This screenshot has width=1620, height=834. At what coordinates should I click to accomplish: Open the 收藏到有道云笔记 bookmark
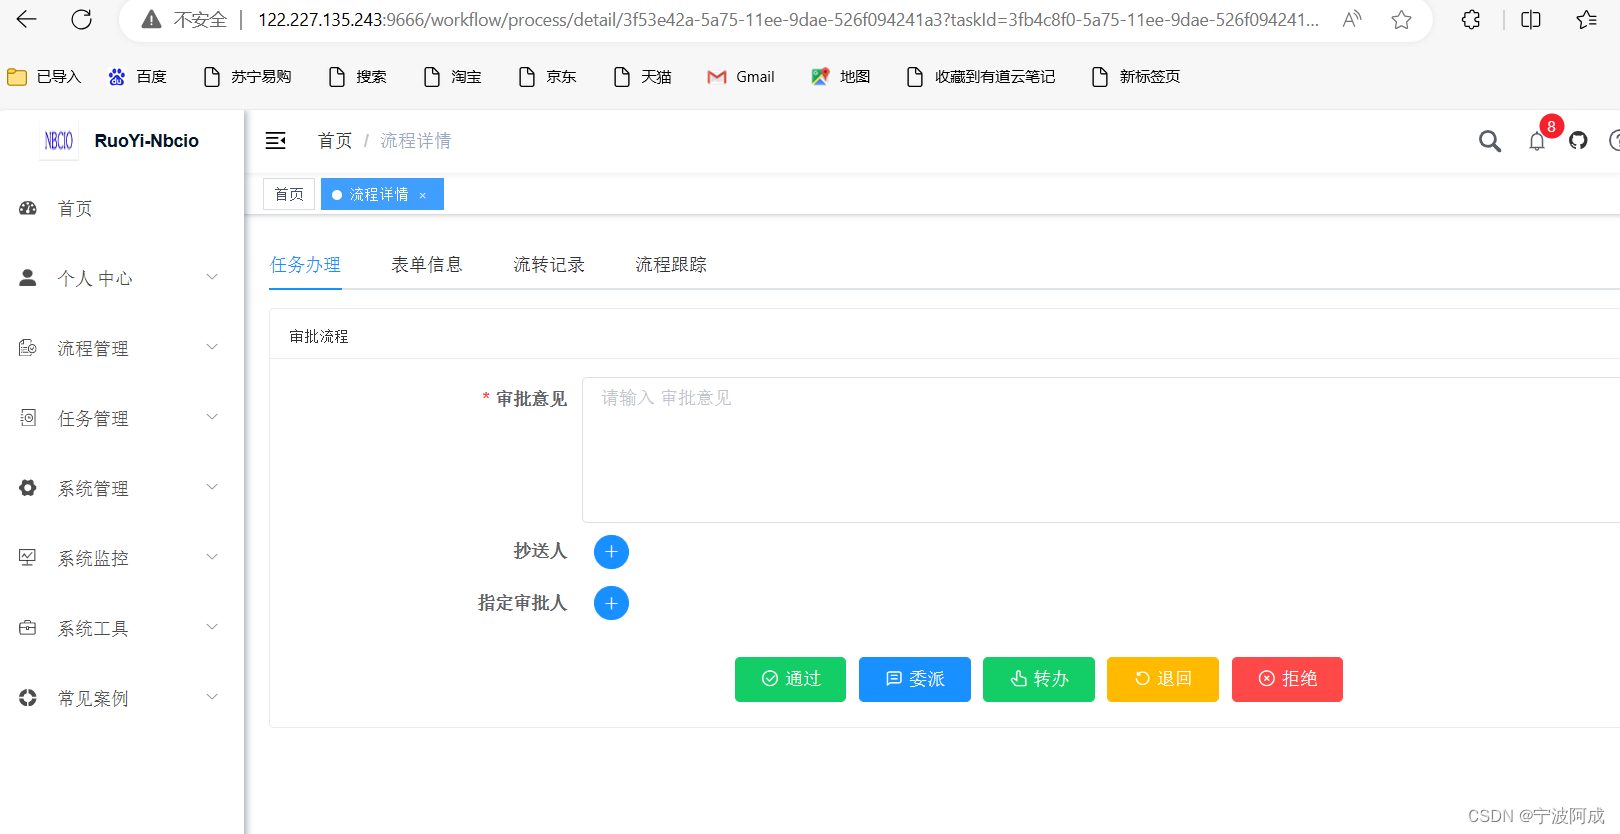tap(981, 77)
